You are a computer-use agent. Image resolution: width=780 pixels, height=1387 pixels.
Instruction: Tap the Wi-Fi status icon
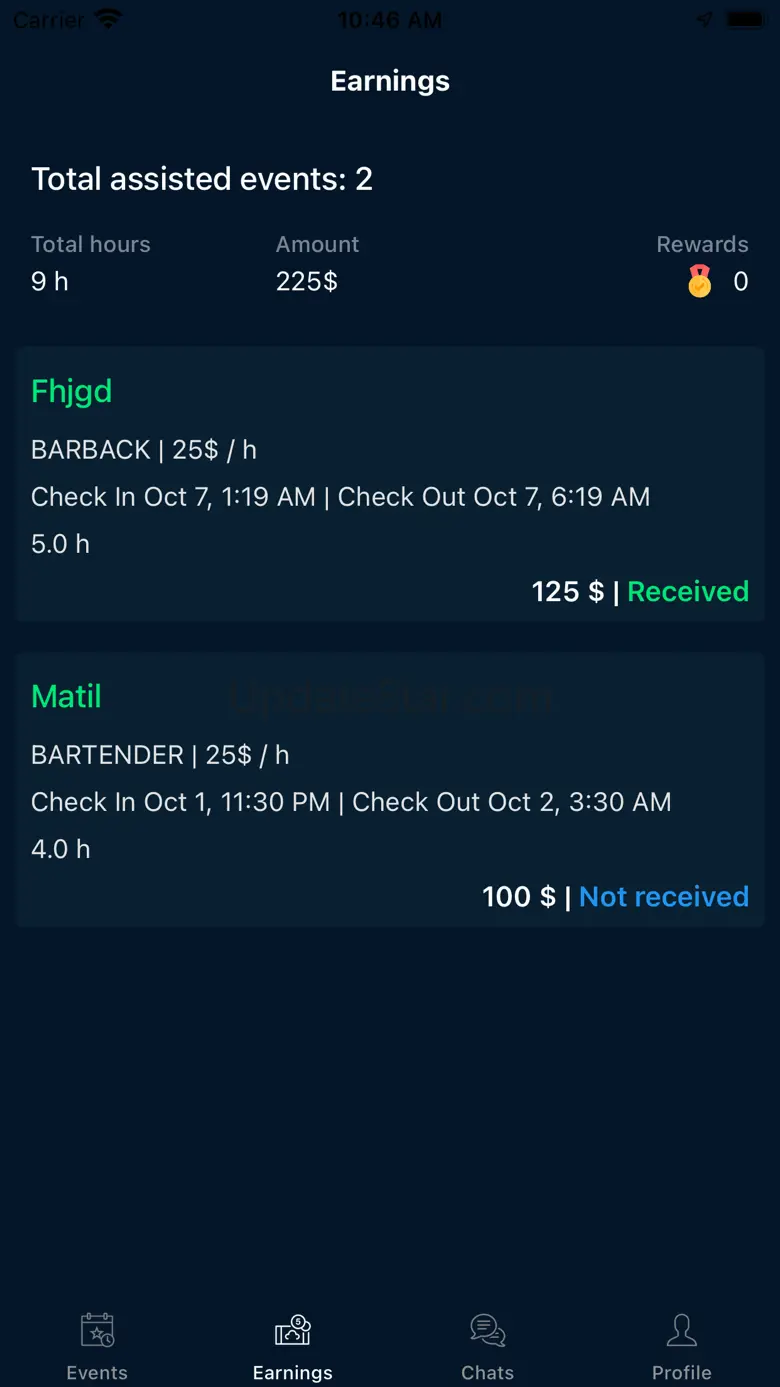pos(108,19)
